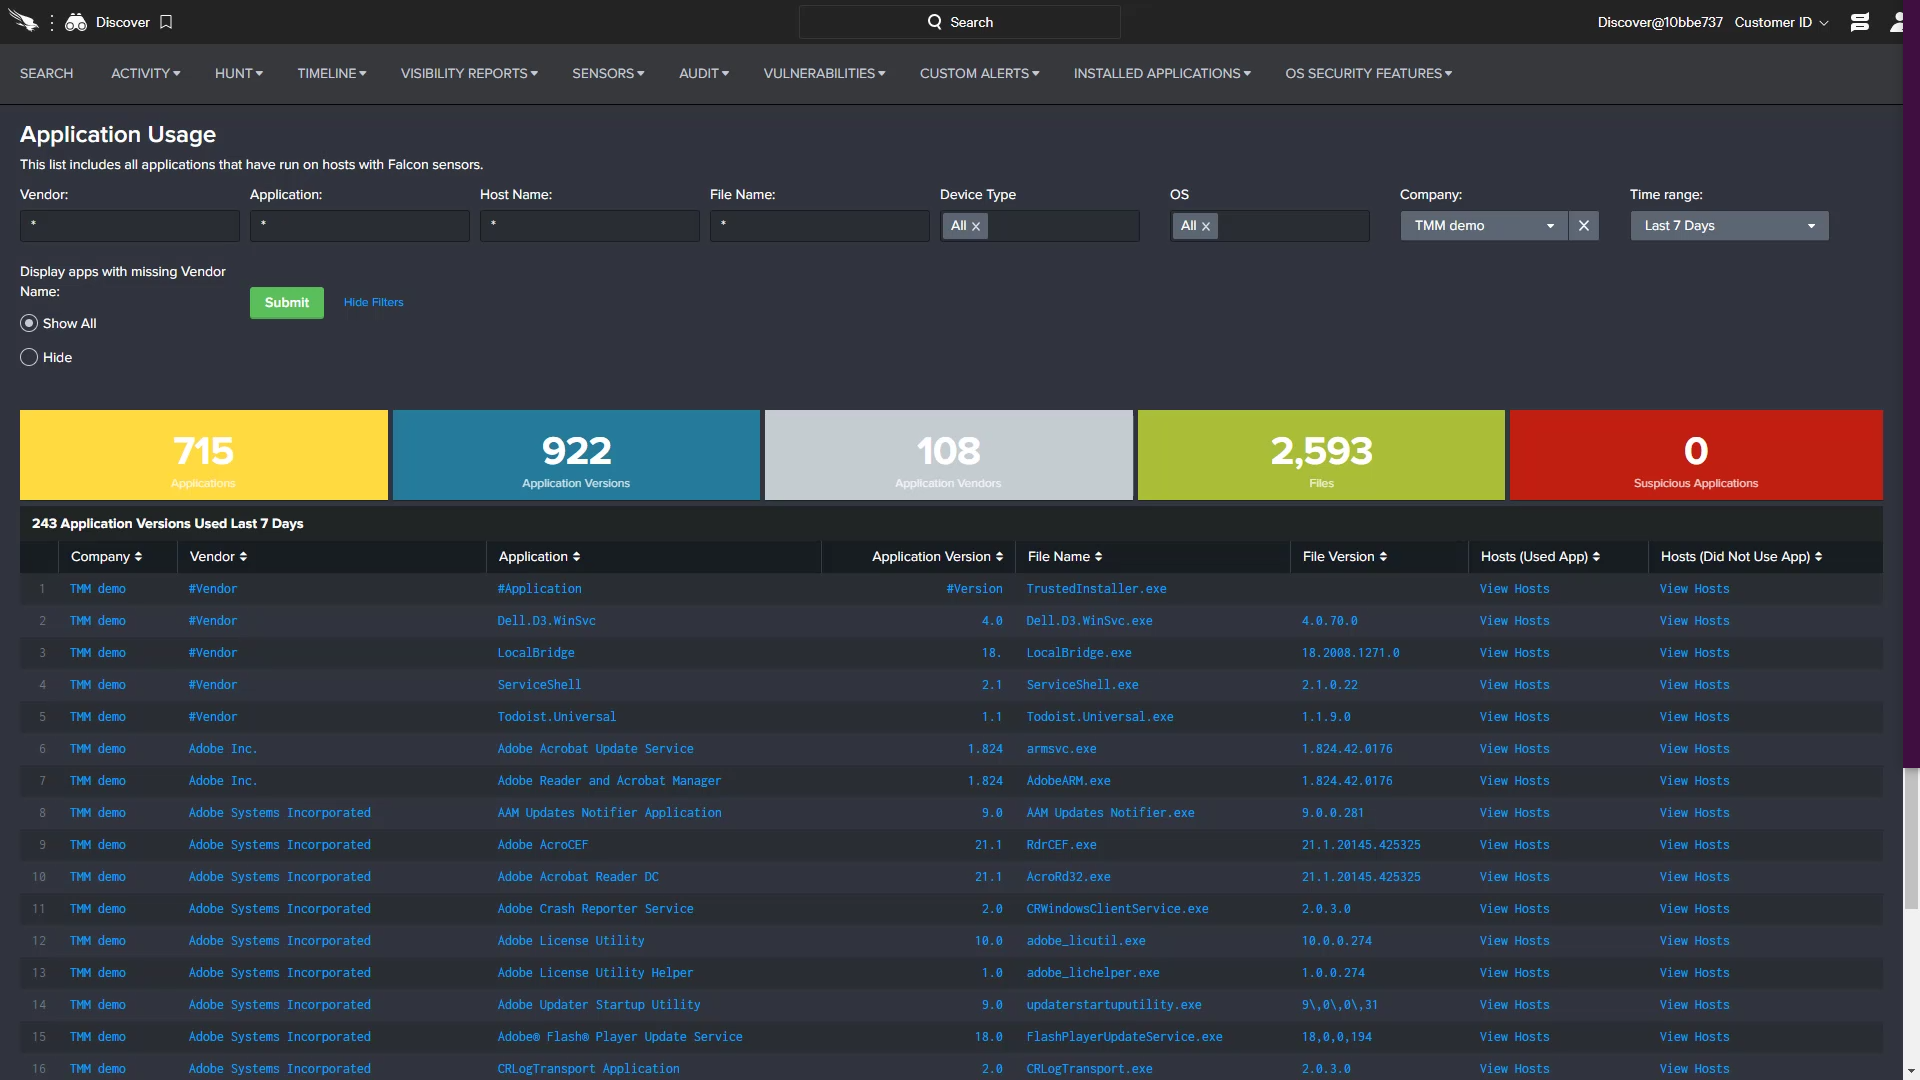
Task: Clear the TMM demo company selection
Action: [1584, 226]
